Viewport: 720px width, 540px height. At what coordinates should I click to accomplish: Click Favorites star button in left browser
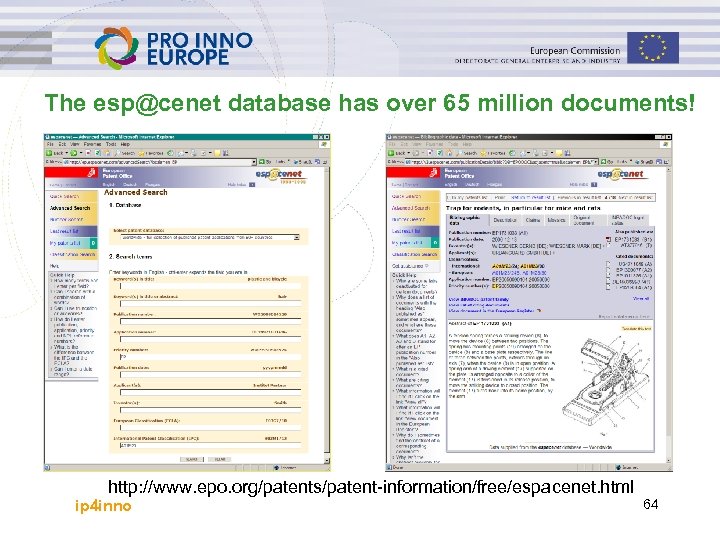(x=151, y=153)
